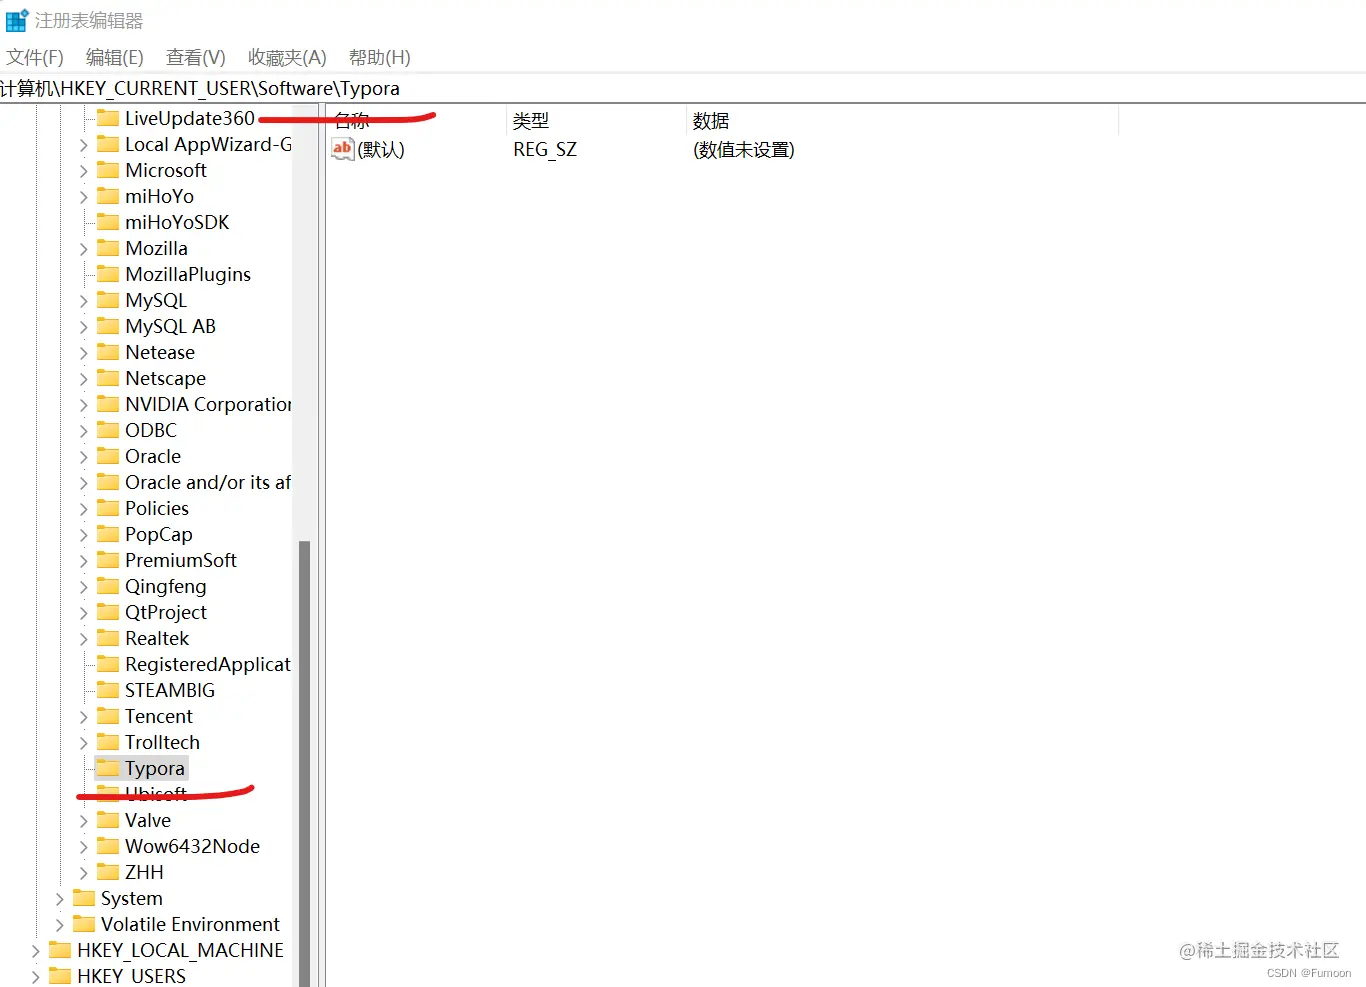
Task: Click the registry path address bar
Action: click(x=683, y=88)
